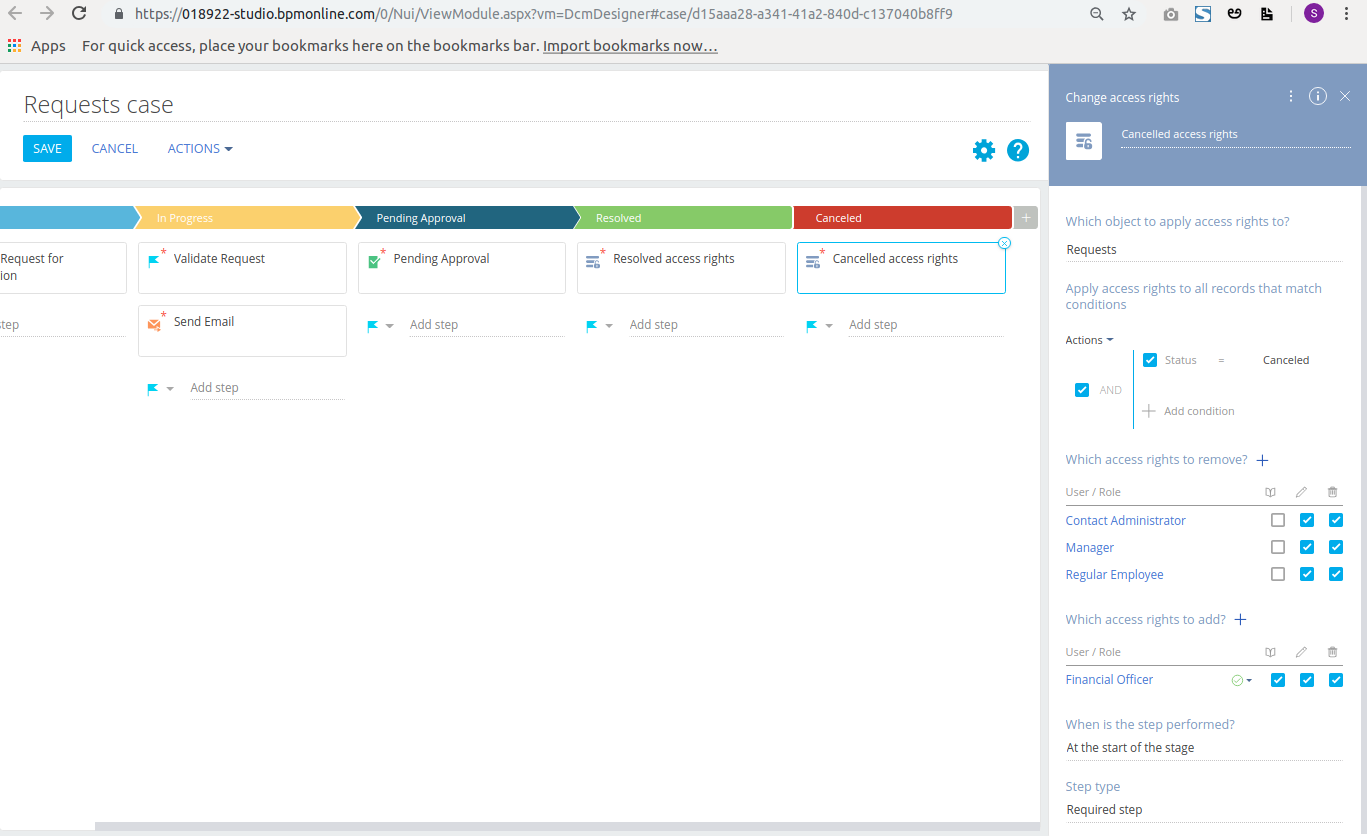The height and width of the screenshot is (836, 1367).
Task: Reload the page in the browser
Action: point(79,14)
